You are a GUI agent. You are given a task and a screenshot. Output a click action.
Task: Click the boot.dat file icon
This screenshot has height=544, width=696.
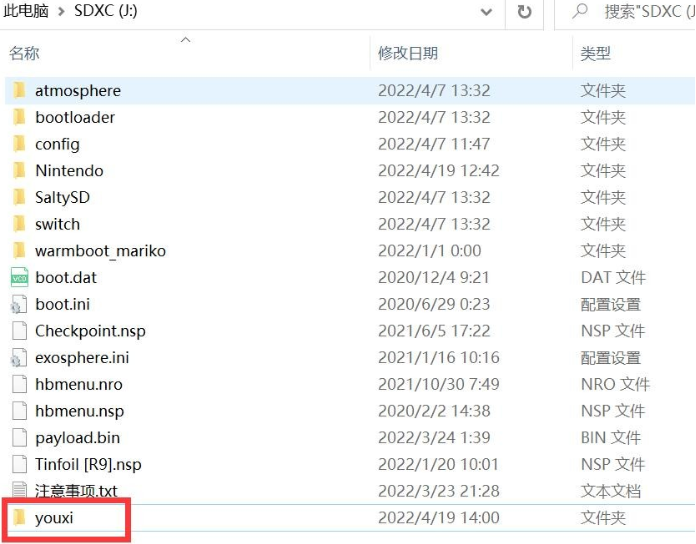coord(20,278)
